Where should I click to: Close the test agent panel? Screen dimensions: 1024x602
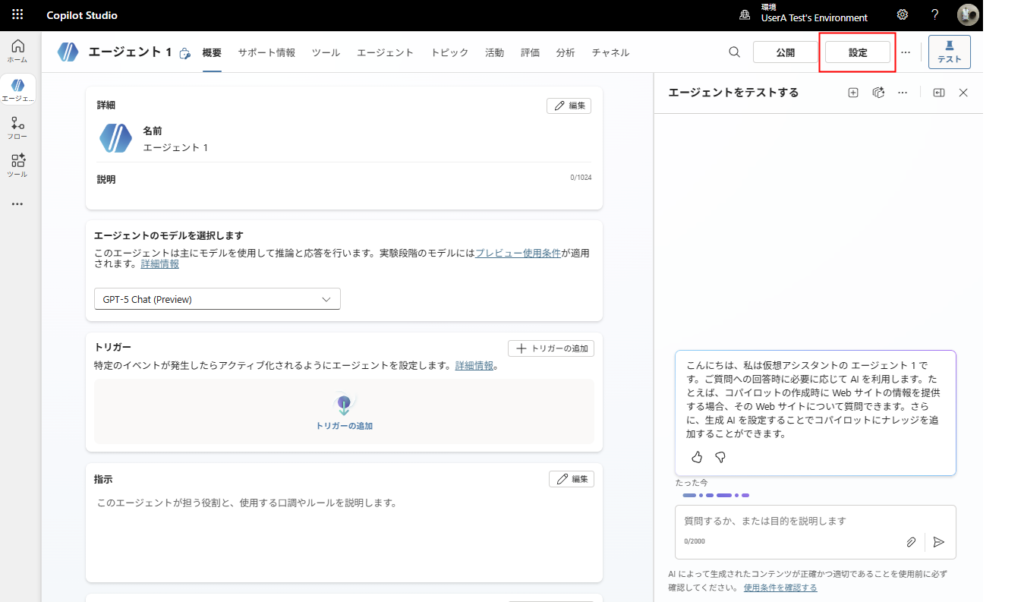tap(963, 92)
